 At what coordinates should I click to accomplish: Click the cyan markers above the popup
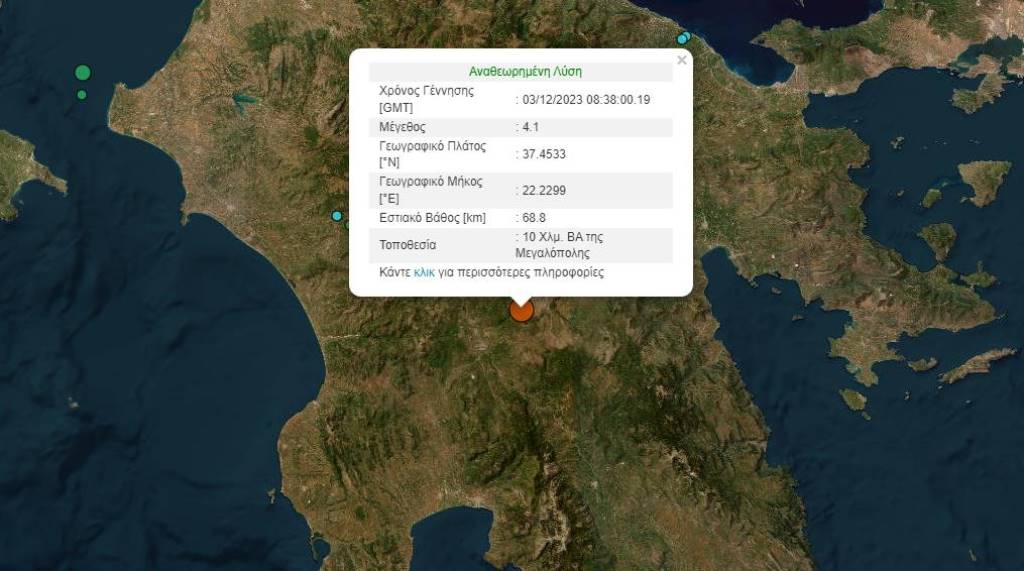tap(684, 38)
